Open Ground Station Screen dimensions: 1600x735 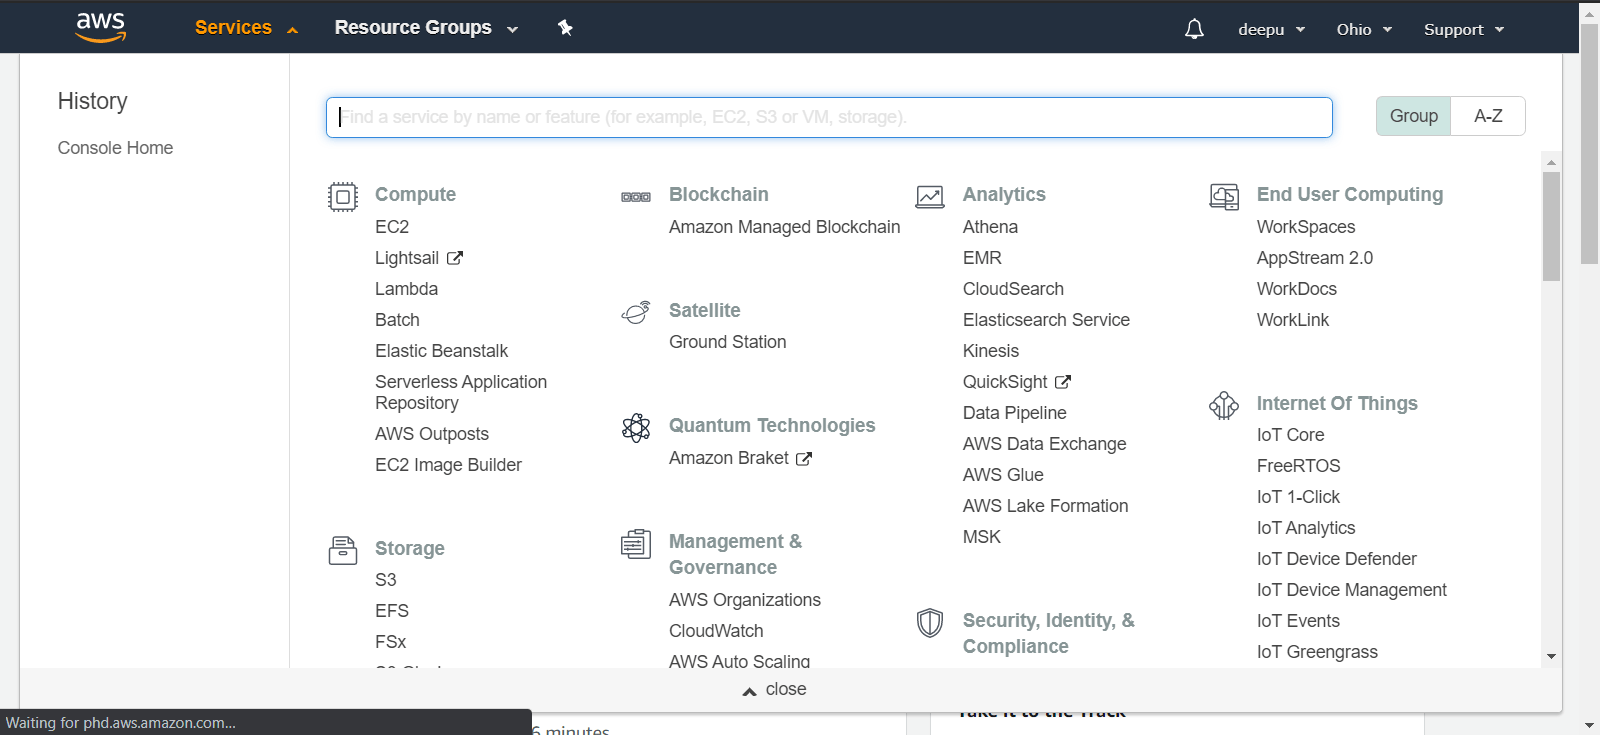728,342
